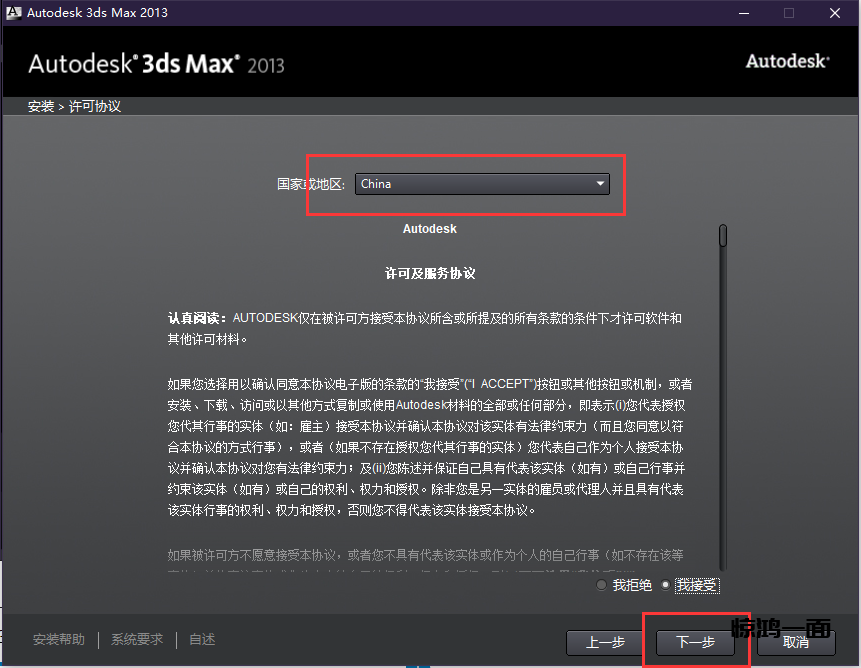The image size is (861, 668).
Task: Select the 我接受 radio button
Action: tap(666, 585)
